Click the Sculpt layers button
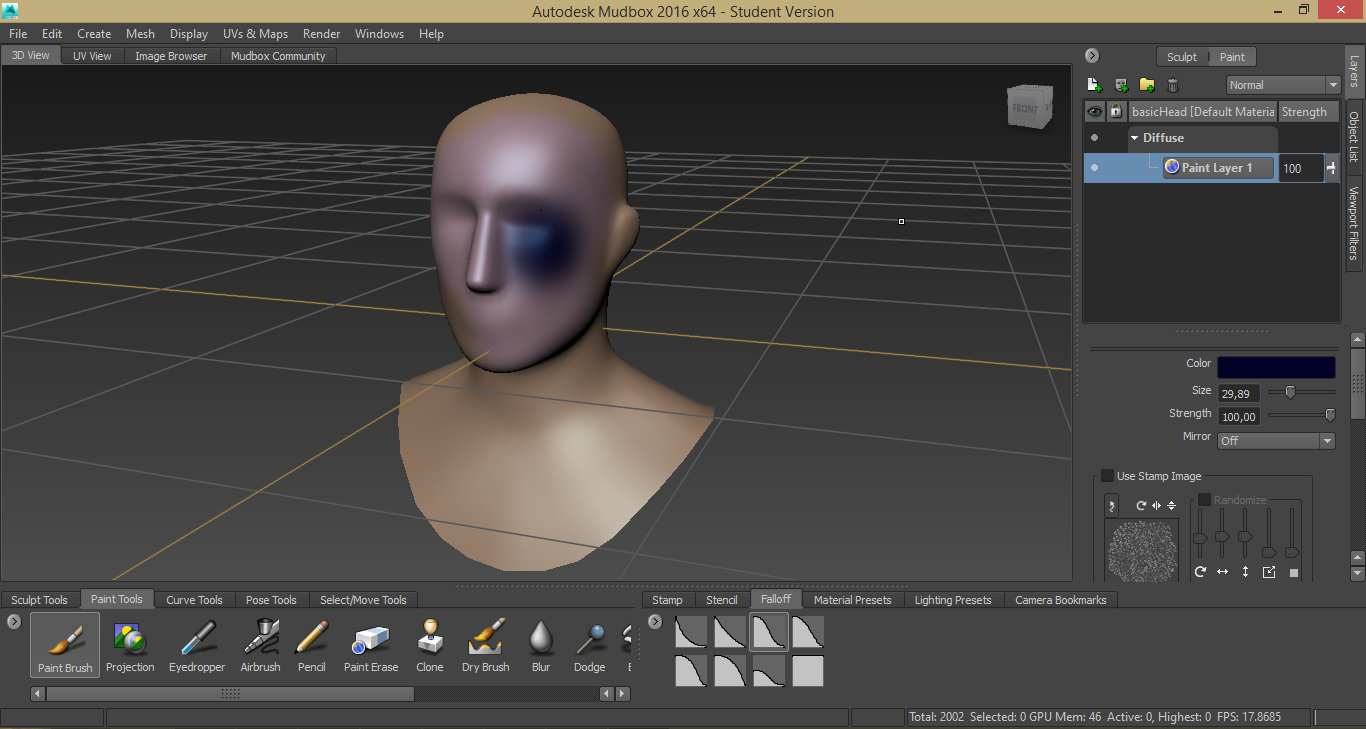 pyautogui.click(x=1181, y=57)
